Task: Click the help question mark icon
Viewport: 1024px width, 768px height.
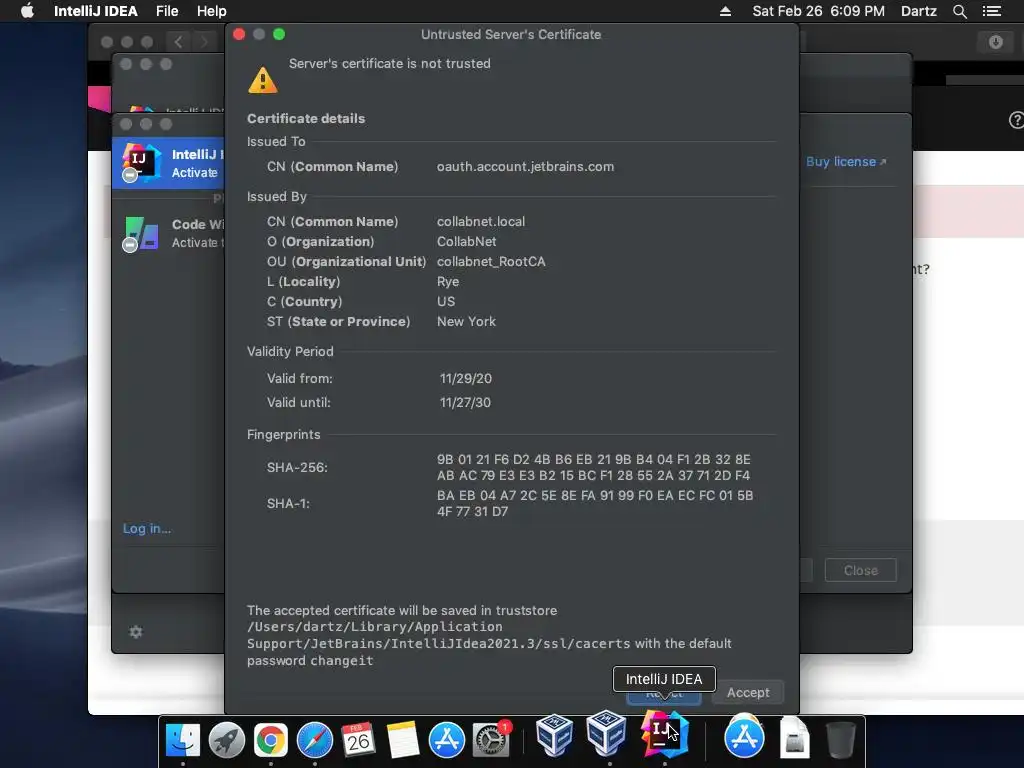Action: 1016,120
